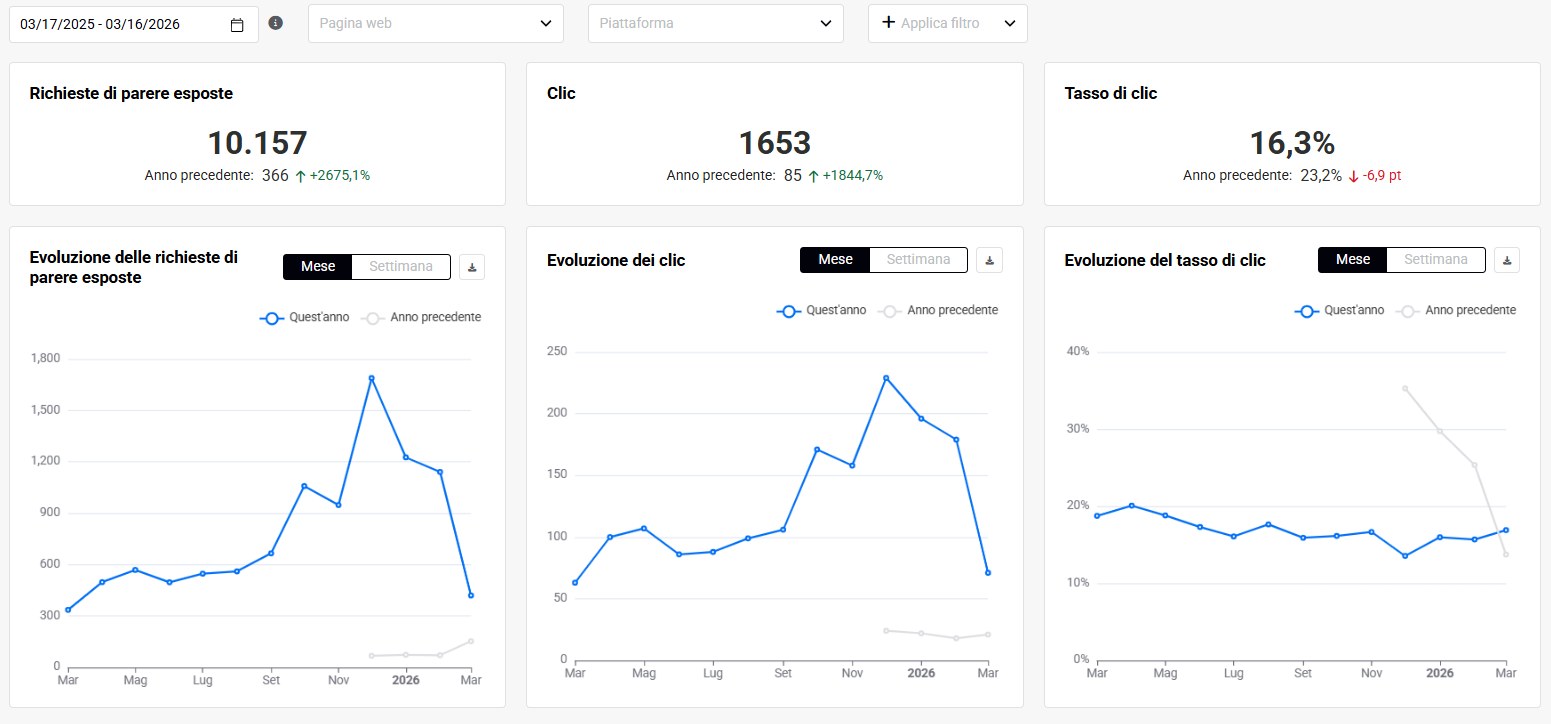Toggle Quest'anno legend in richieste esposte chart
The image size is (1551, 724).
[x=304, y=318]
